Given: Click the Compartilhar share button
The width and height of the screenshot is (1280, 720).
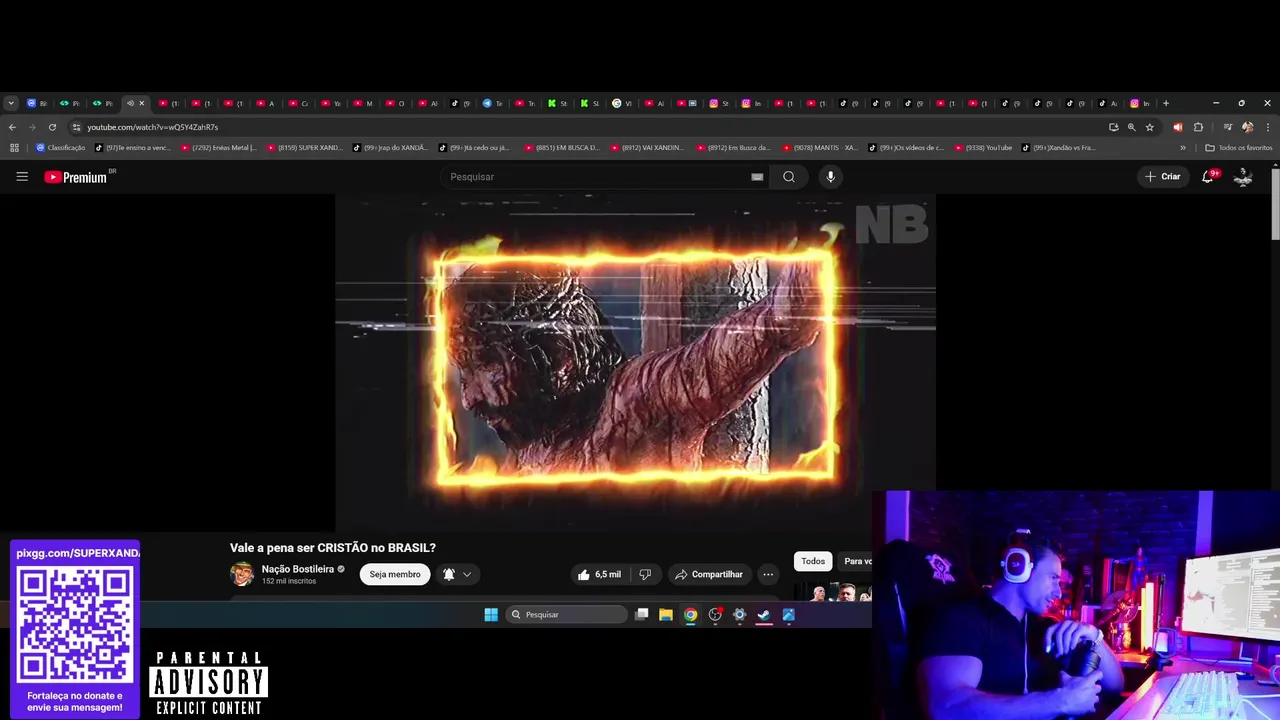Looking at the screenshot, I should [709, 574].
